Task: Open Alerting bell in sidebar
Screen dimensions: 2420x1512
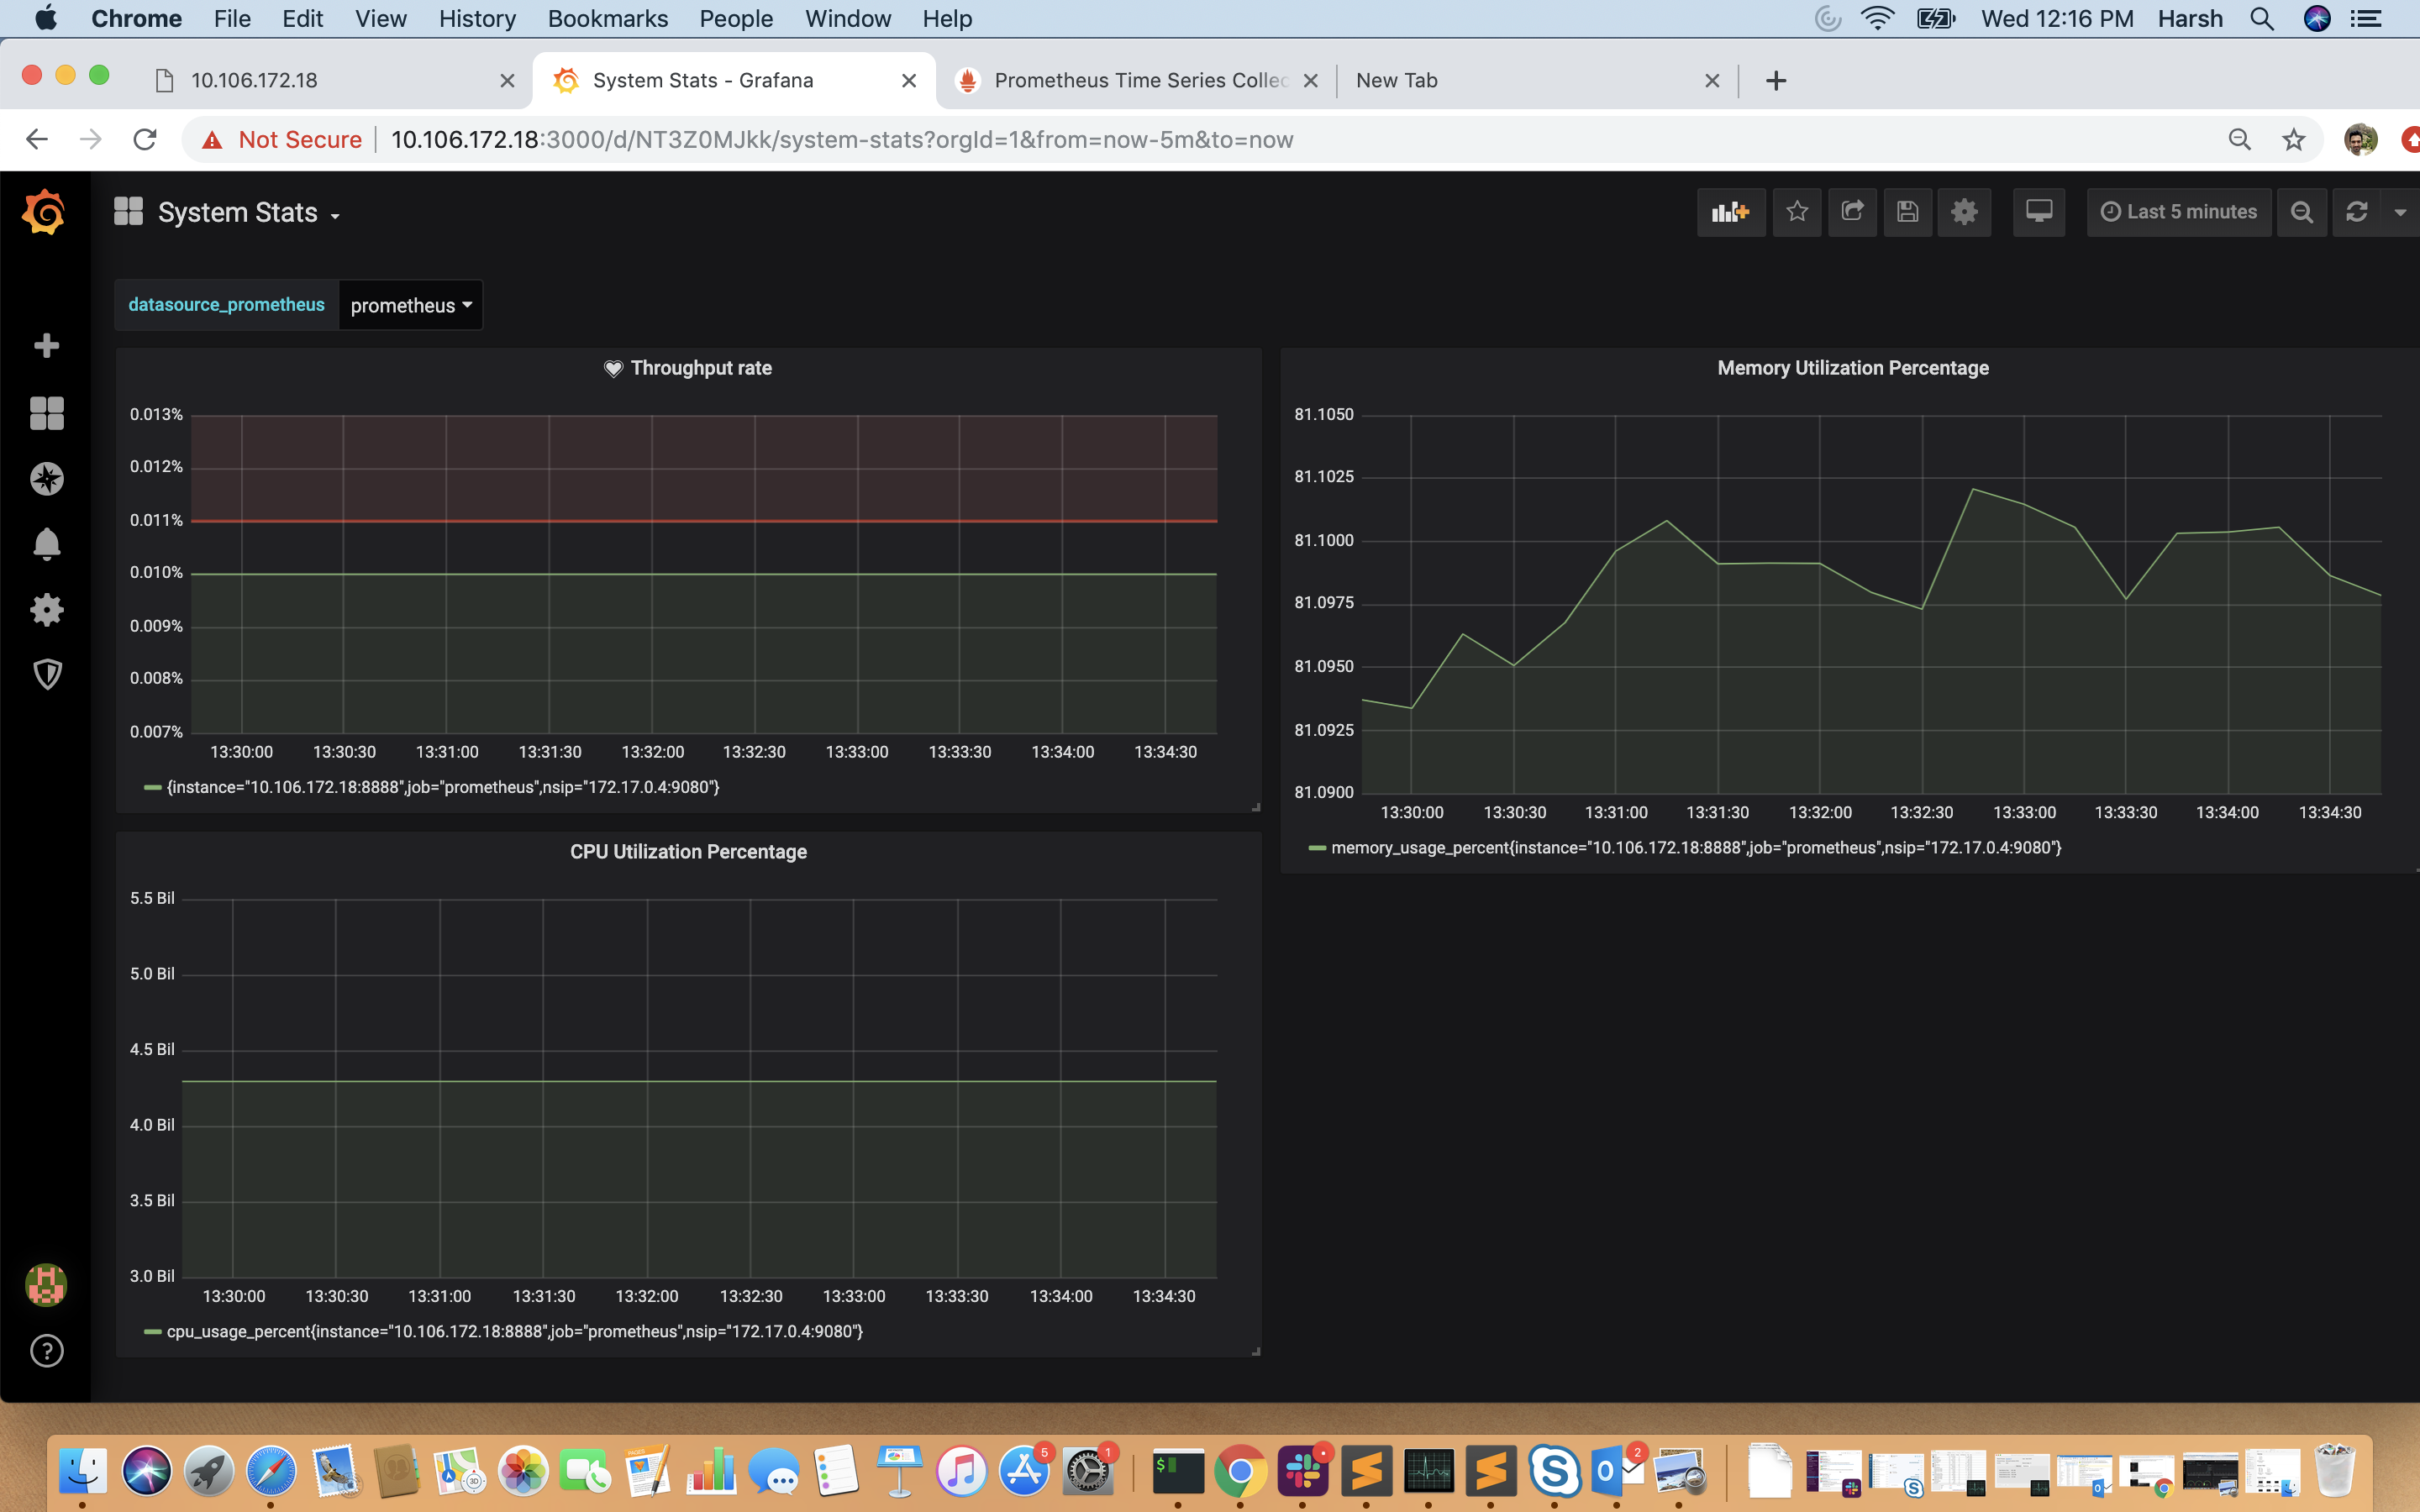Action: tap(46, 544)
